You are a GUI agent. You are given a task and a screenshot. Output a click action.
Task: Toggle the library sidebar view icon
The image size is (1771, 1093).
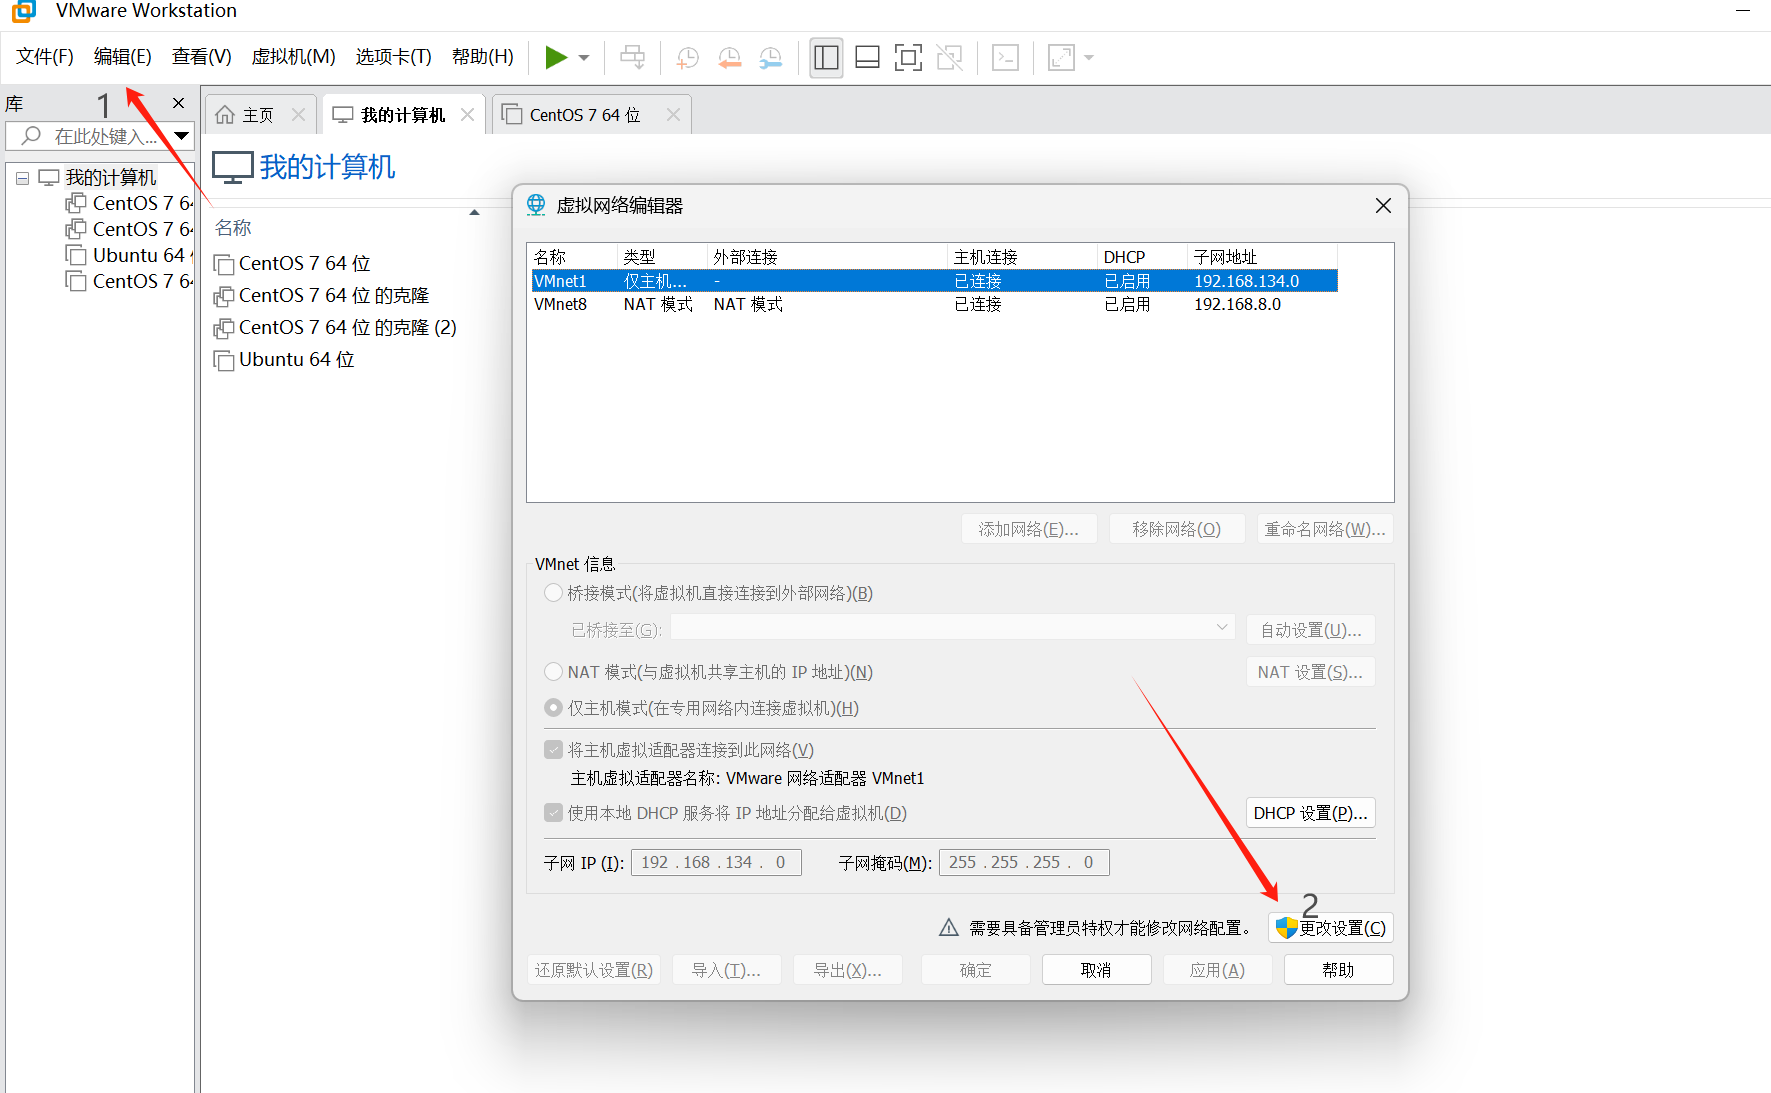(826, 57)
